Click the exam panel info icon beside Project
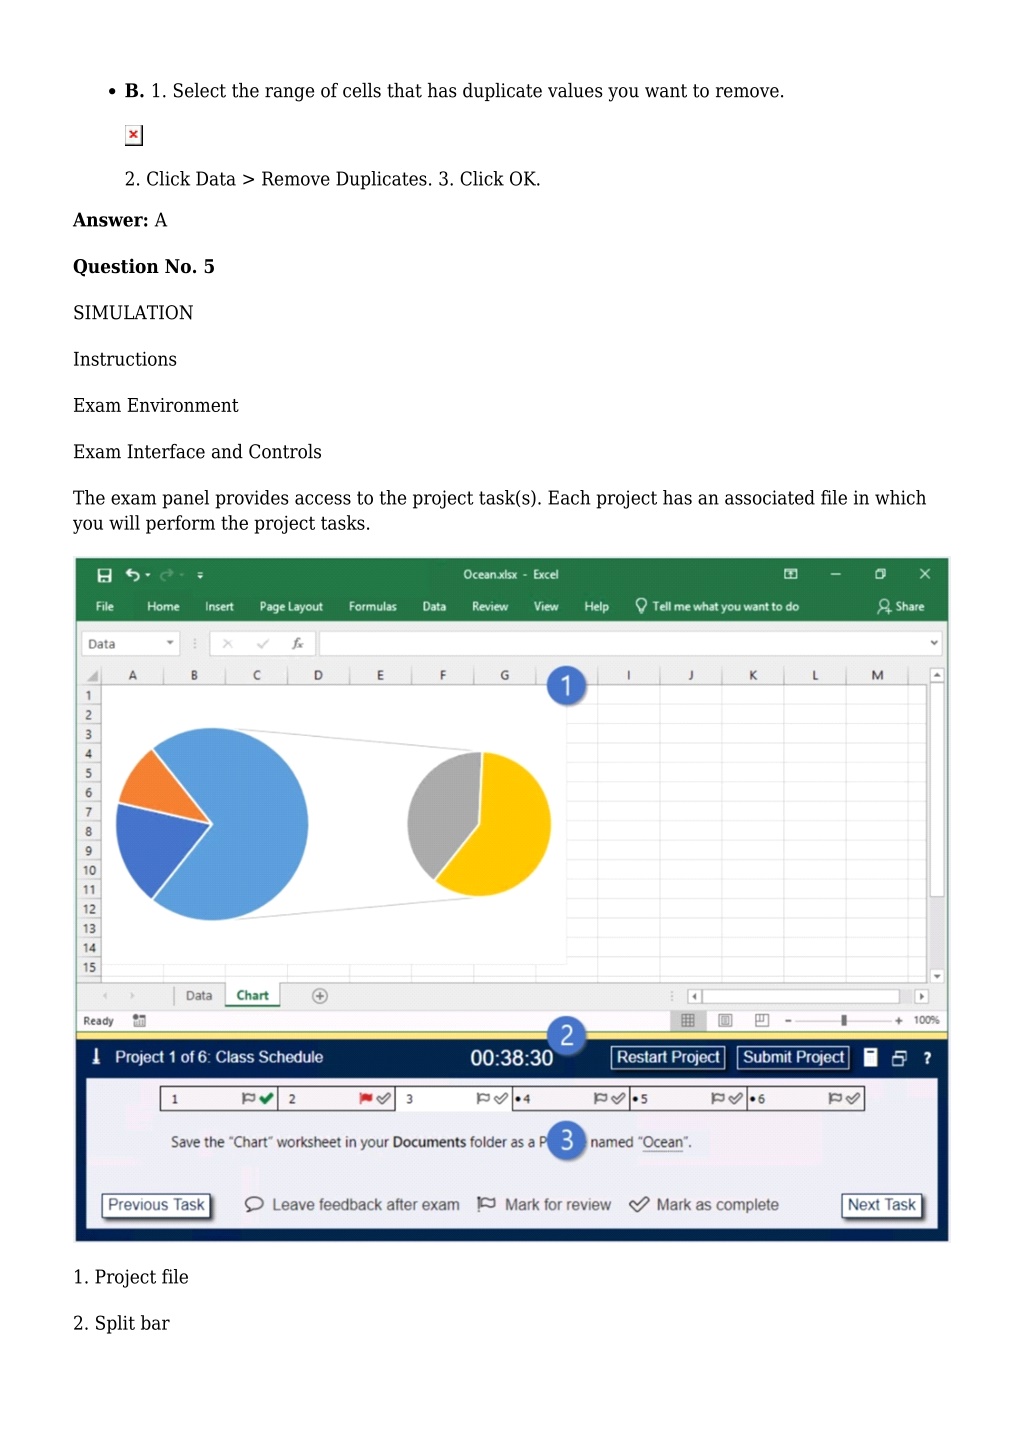Screen dimensions: 1024x1448 pyautogui.click(x=96, y=1057)
